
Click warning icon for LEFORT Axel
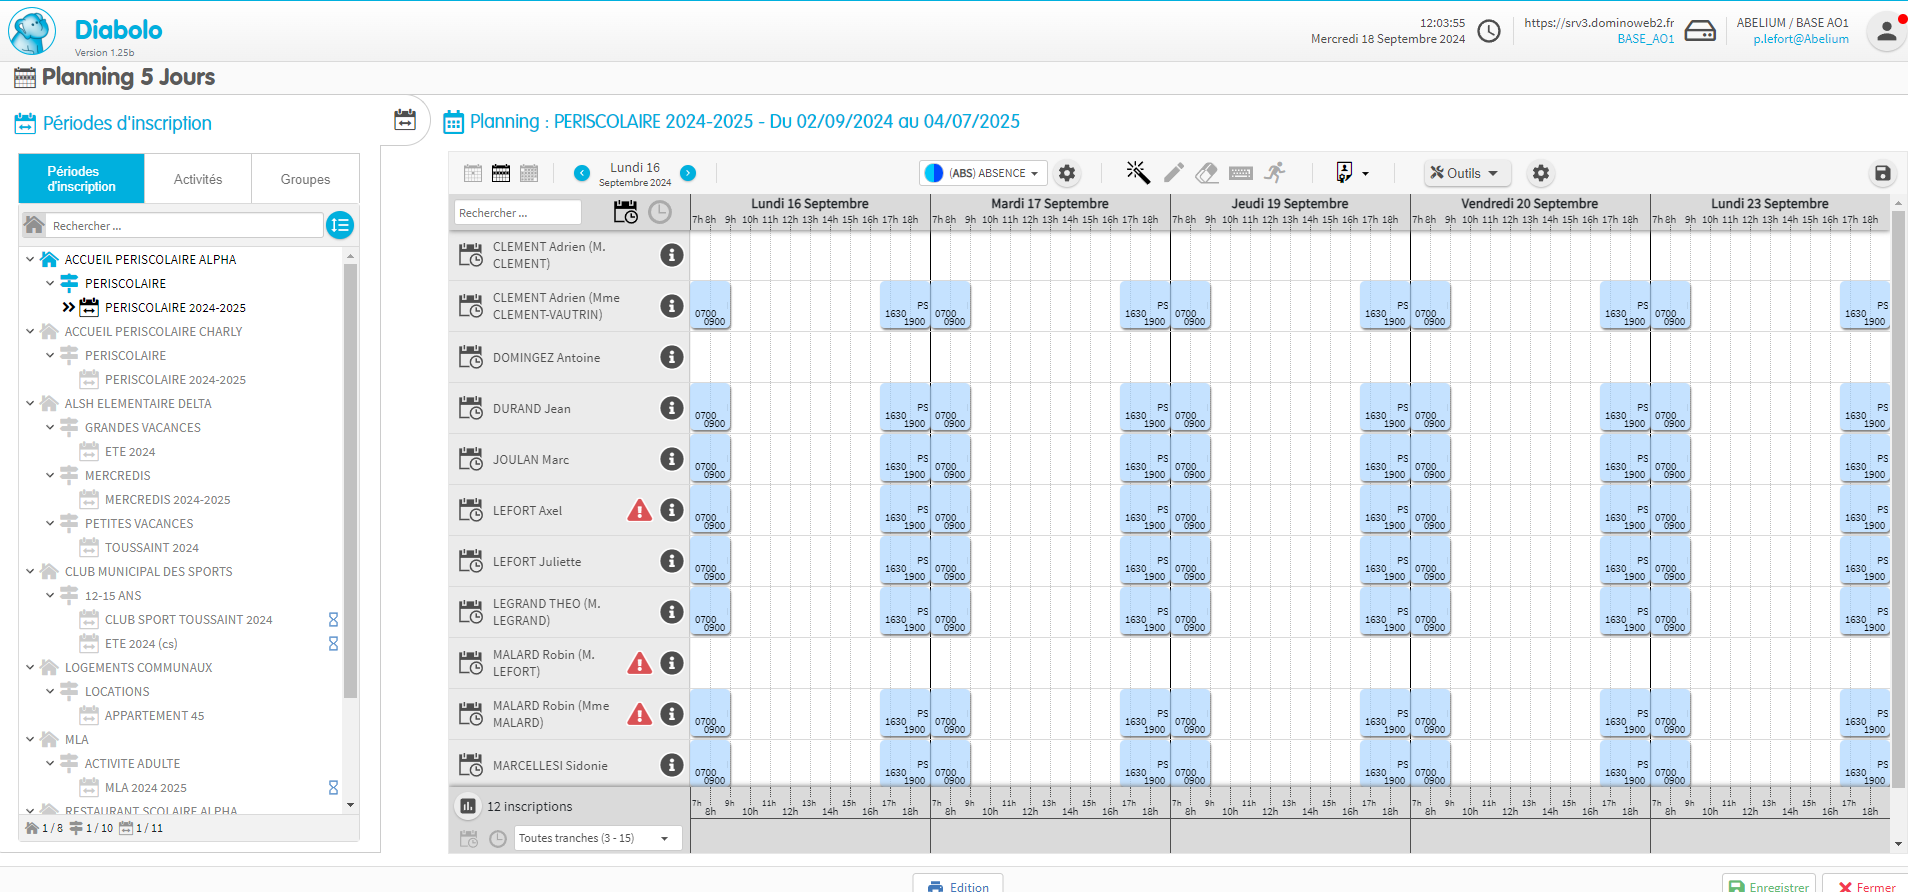pos(639,511)
